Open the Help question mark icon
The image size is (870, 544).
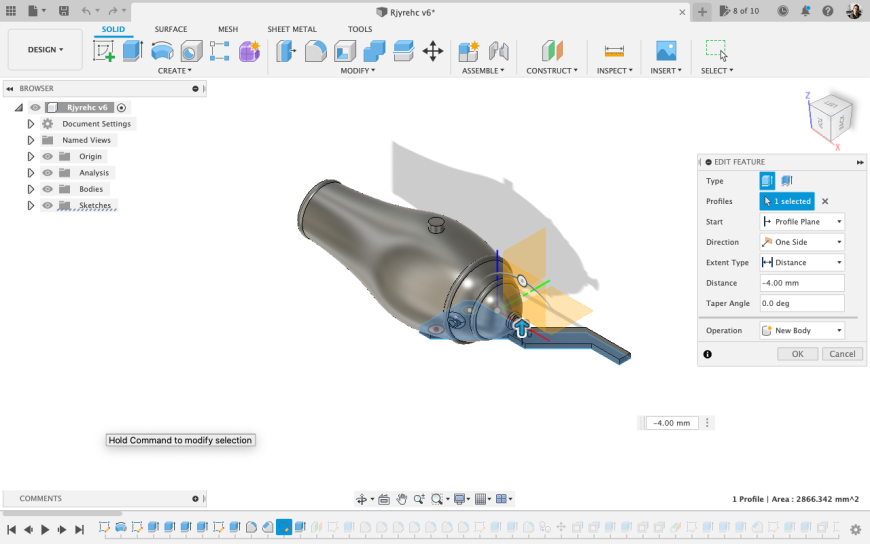(827, 11)
